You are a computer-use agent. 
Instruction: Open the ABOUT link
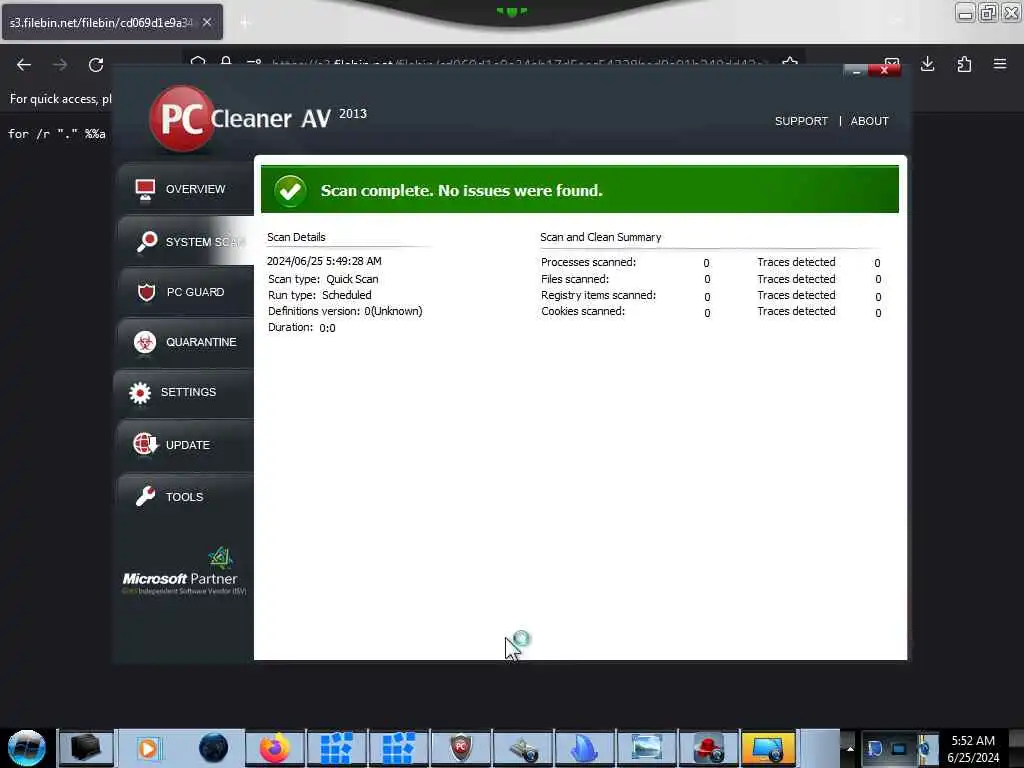coord(869,121)
